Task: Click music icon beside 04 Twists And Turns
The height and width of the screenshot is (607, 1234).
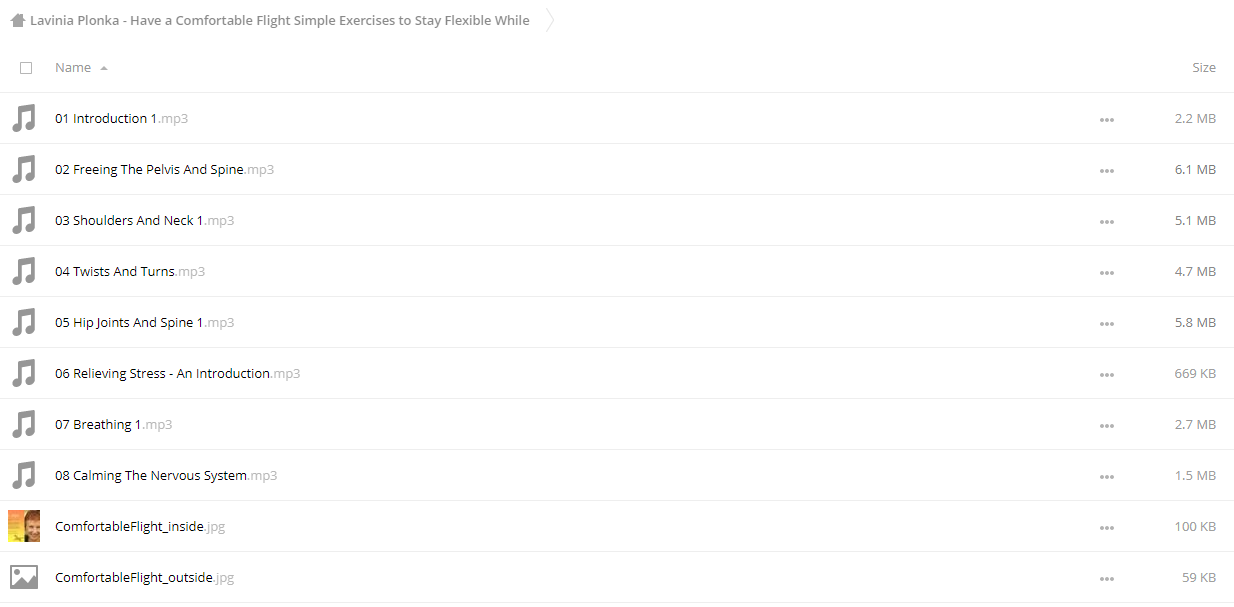Action: coord(23,272)
